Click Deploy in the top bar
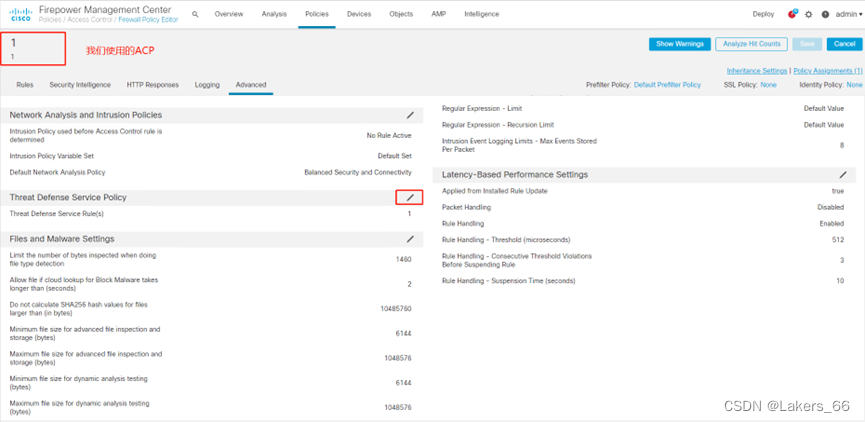Screen dimensions: 865x422 coord(763,14)
